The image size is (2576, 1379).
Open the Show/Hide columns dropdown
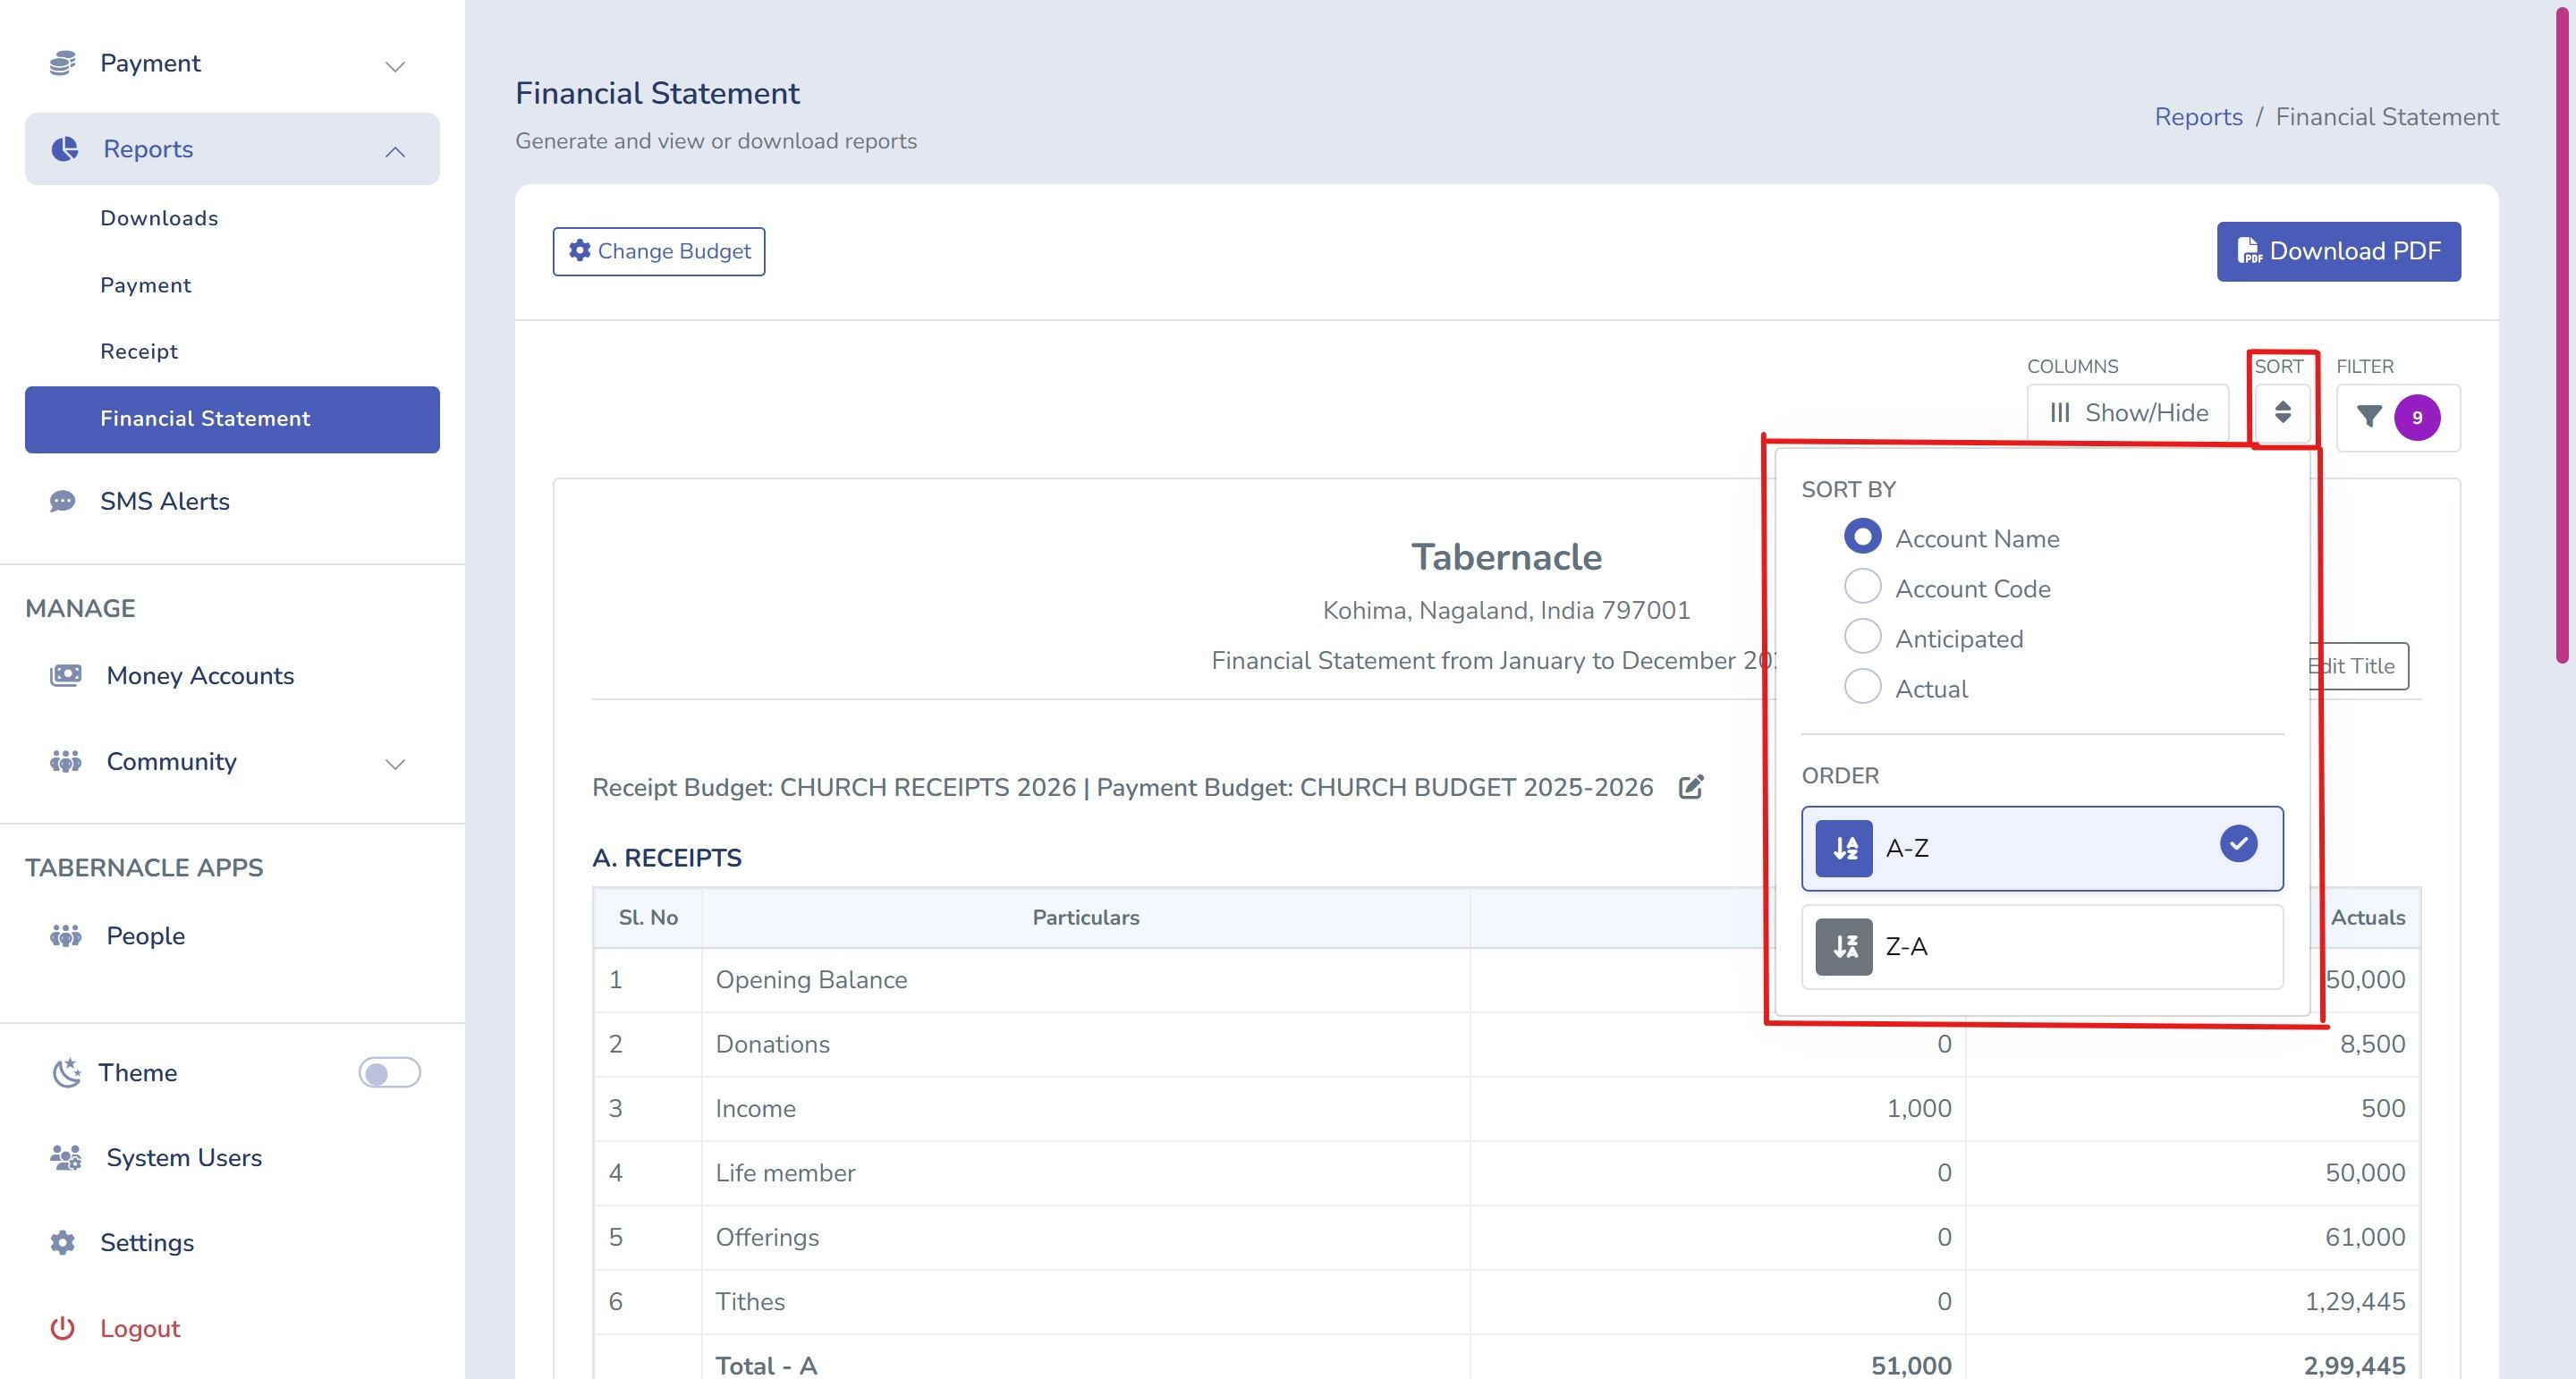pos(2128,413)
